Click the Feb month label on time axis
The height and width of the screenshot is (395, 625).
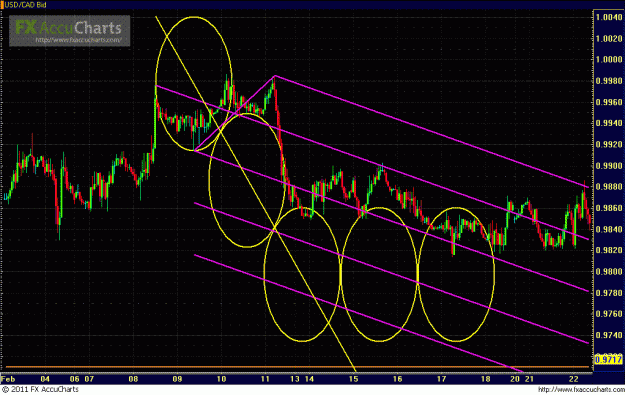point(8,379)
